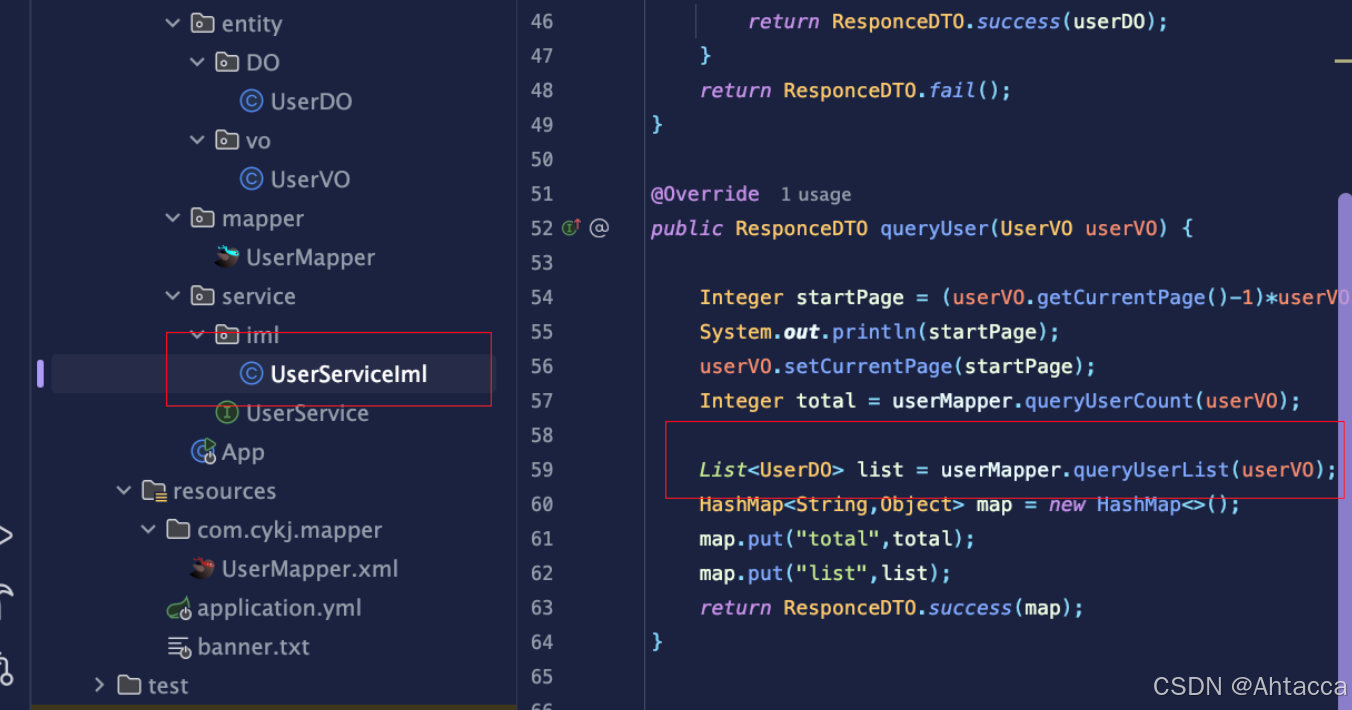Click the App runnable class icon
The image size is (1352, 710).
[x=204, y=452]
